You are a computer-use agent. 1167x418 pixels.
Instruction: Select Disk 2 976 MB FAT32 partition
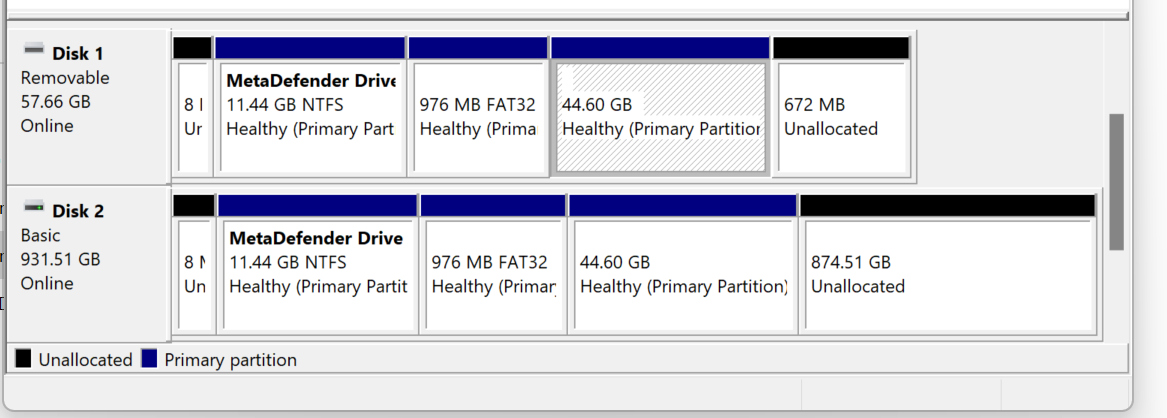point(493,264)
